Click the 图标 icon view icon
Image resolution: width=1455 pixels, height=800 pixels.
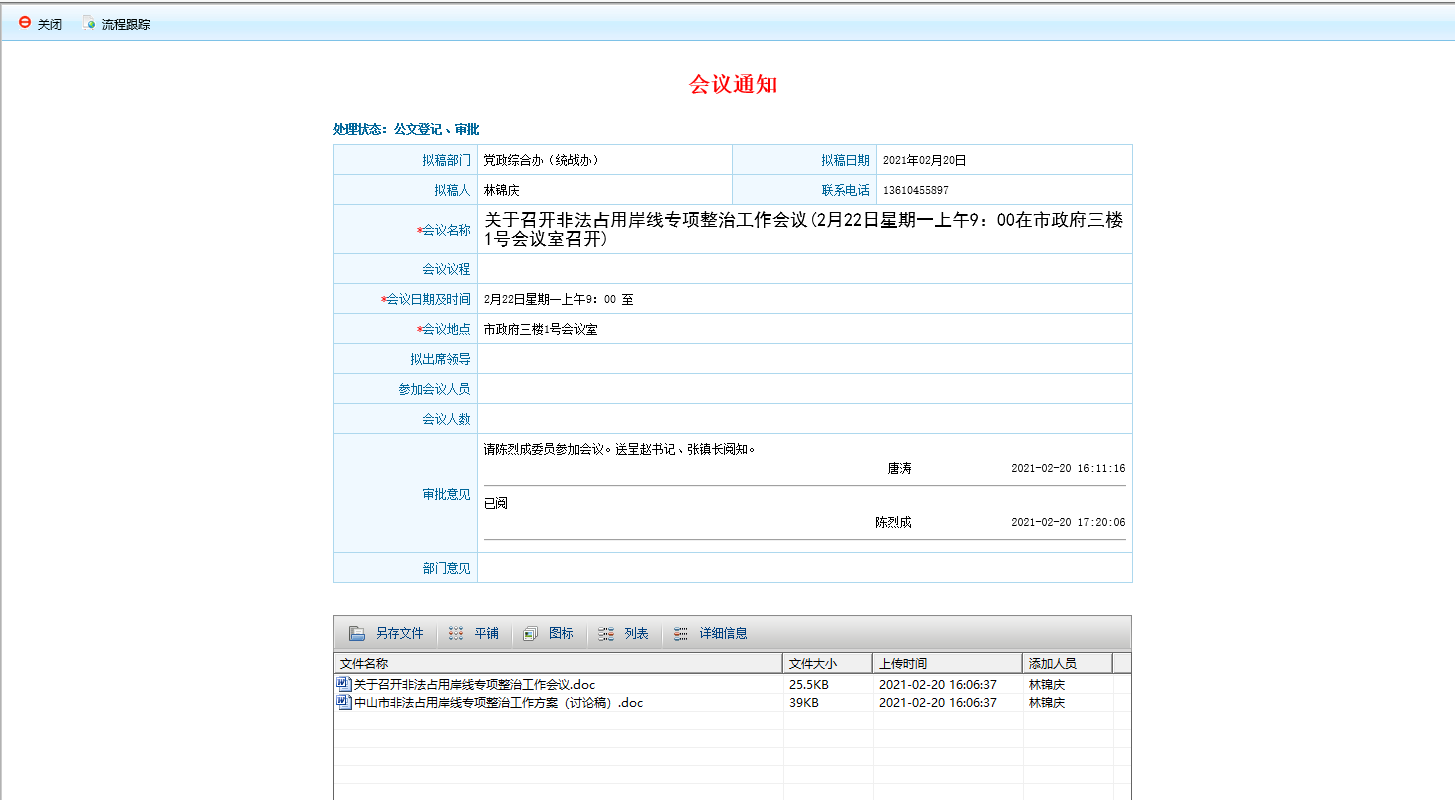(531, 633)
